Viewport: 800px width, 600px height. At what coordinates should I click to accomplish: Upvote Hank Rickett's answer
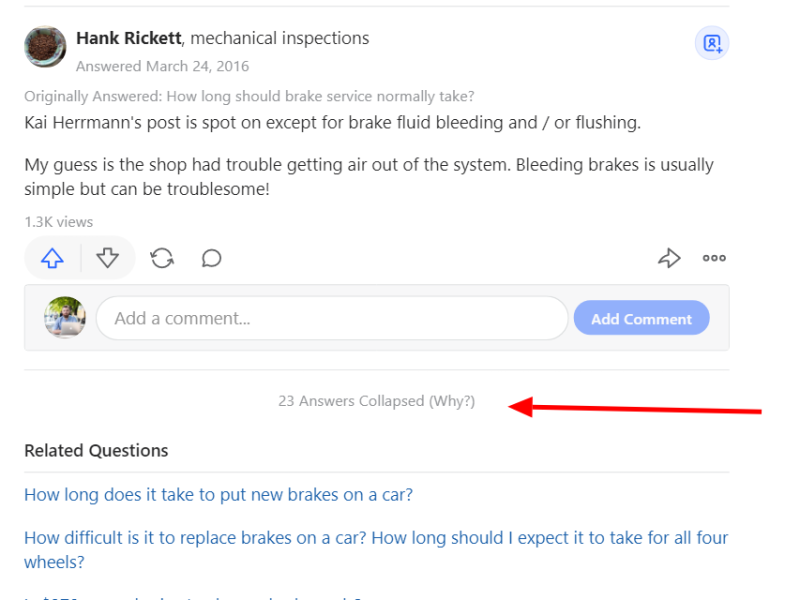click(x=53, y=258)
